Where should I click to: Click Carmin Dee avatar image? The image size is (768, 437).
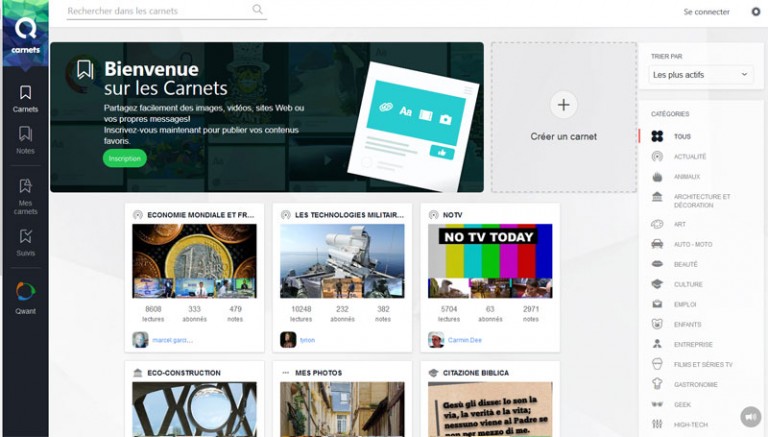(436, 340)
